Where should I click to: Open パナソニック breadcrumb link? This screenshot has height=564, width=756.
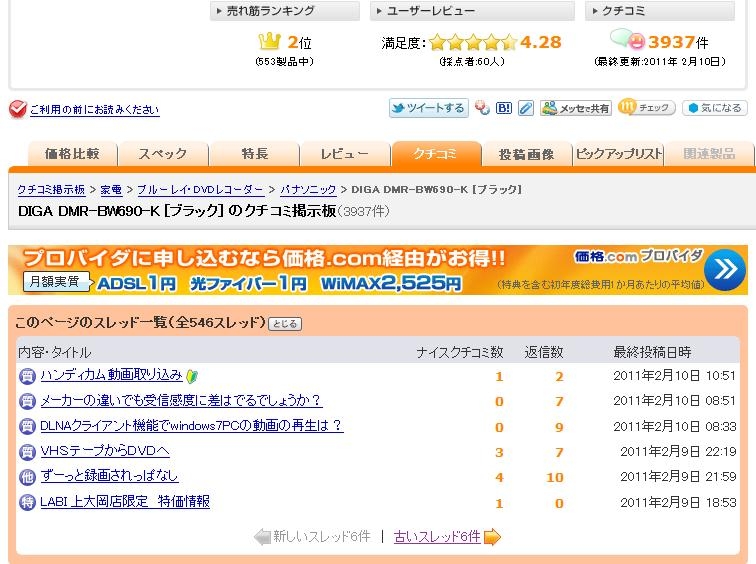pyautogui.click(x=308, y=189)
